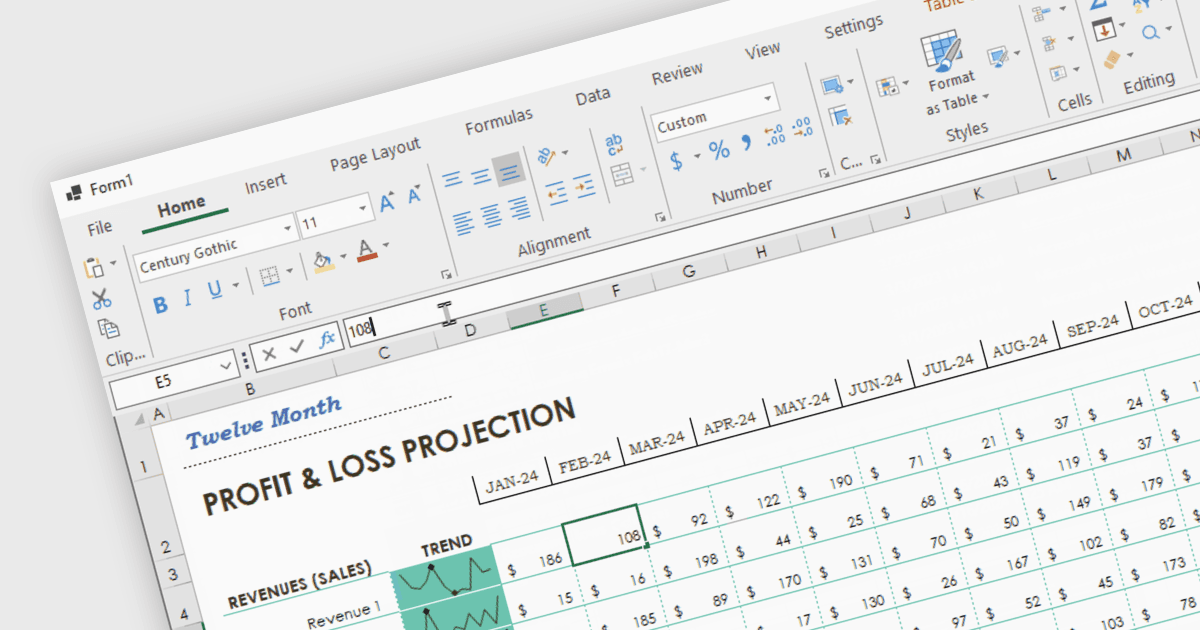Apply fill color with paint bucket icon
The width and height of the screenshot is (1200, 630).
[322, 261]
